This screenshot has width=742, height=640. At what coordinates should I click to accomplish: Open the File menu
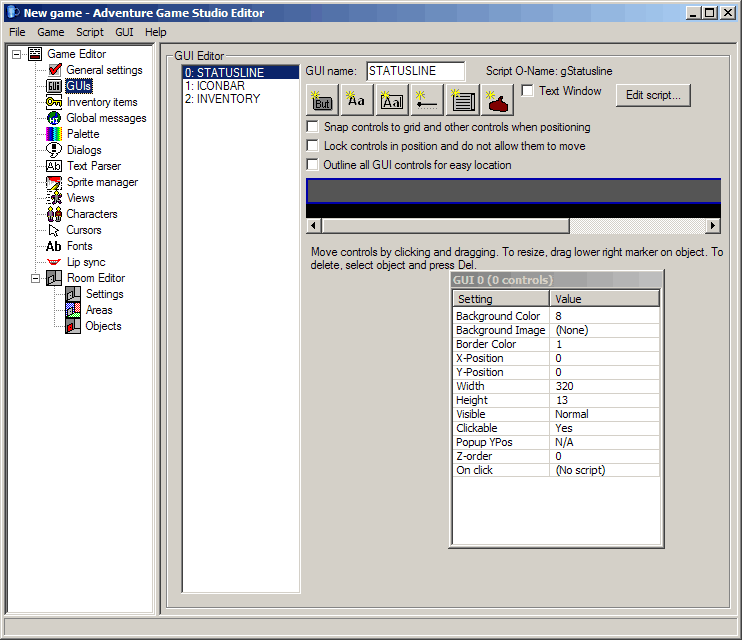[18, 32]
